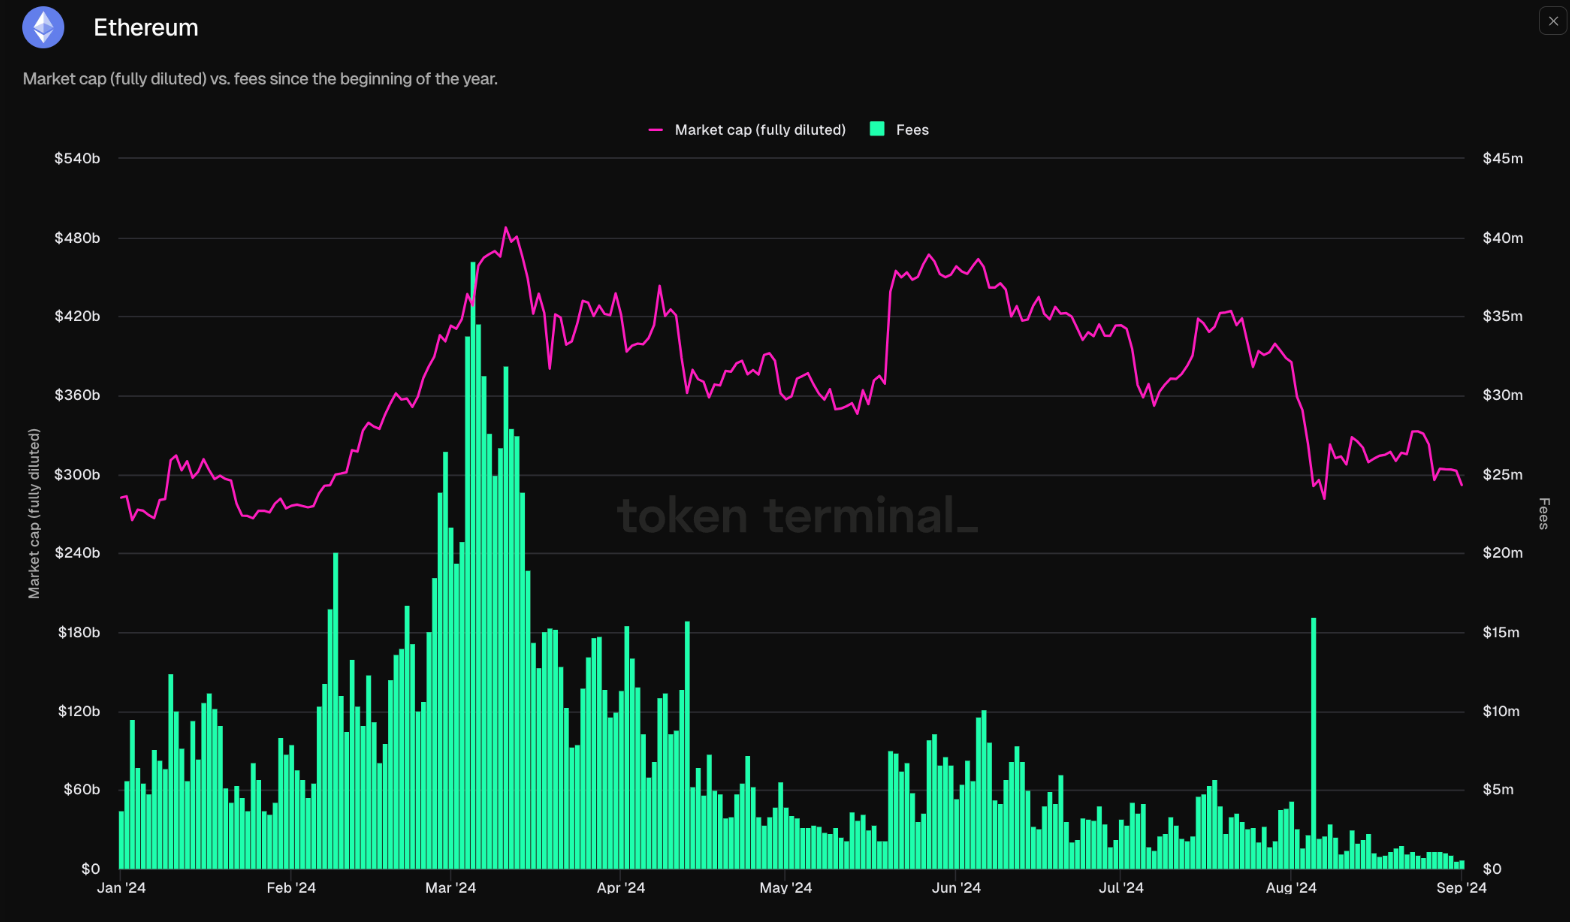This screenshot has height=922, width=1570.
Task: Click the Aug '24 x-axis label
Action: coord(1291,888)
